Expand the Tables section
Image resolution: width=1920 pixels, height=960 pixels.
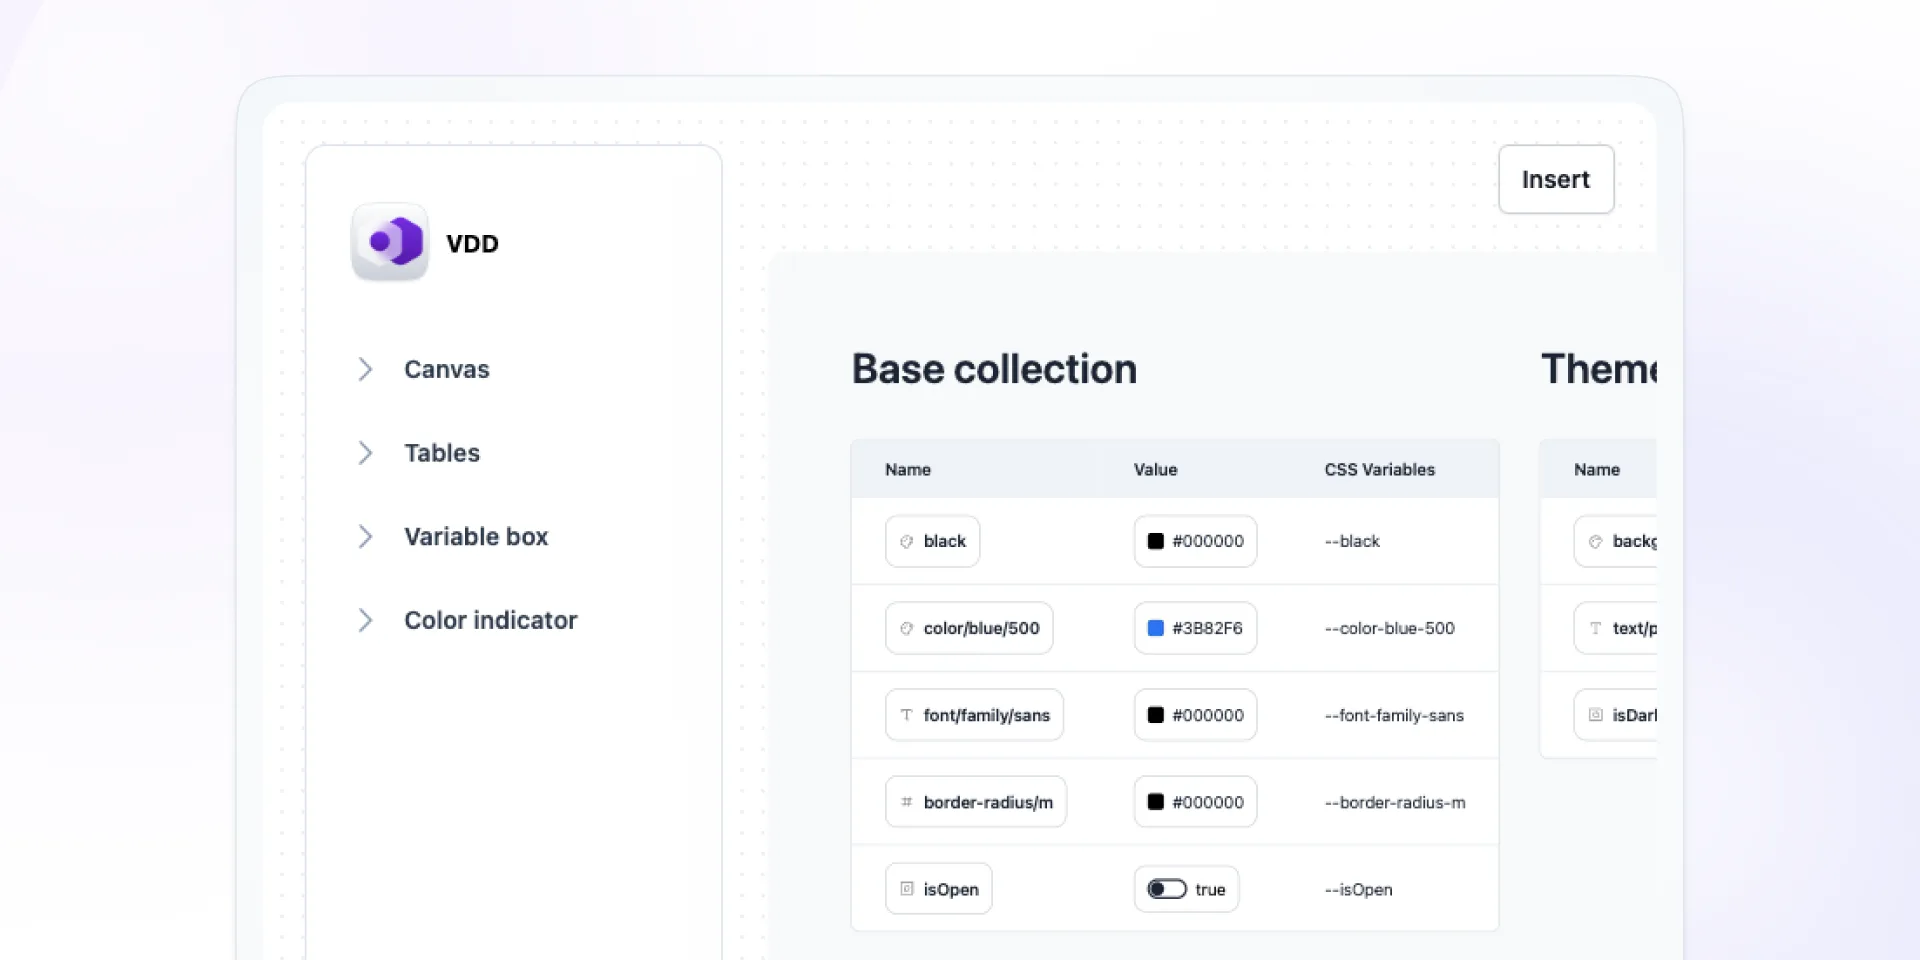click(366, 453)
